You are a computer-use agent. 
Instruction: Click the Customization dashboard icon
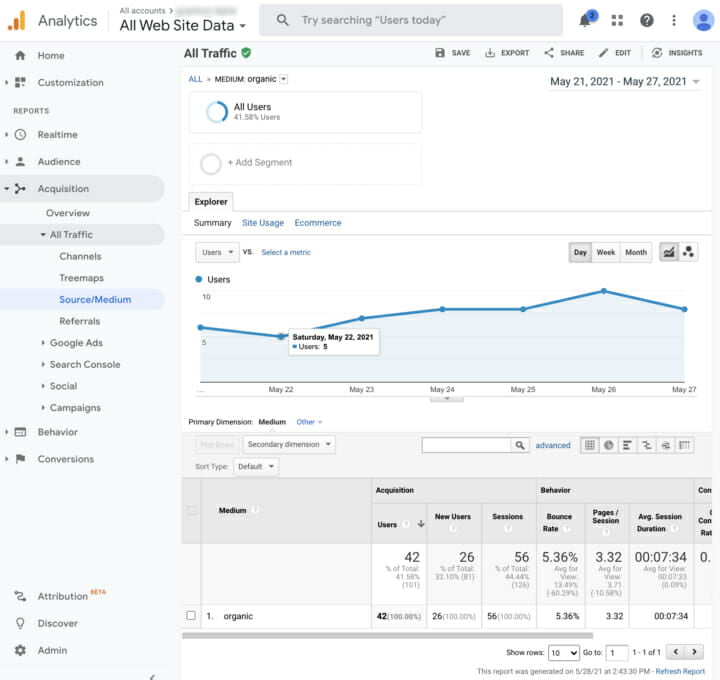(x=20, y=83)
